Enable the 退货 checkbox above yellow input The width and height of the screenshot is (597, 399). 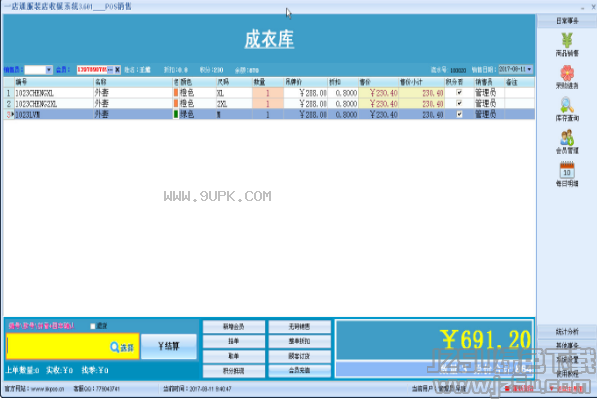pyautogui.click(x=93, y=326)
